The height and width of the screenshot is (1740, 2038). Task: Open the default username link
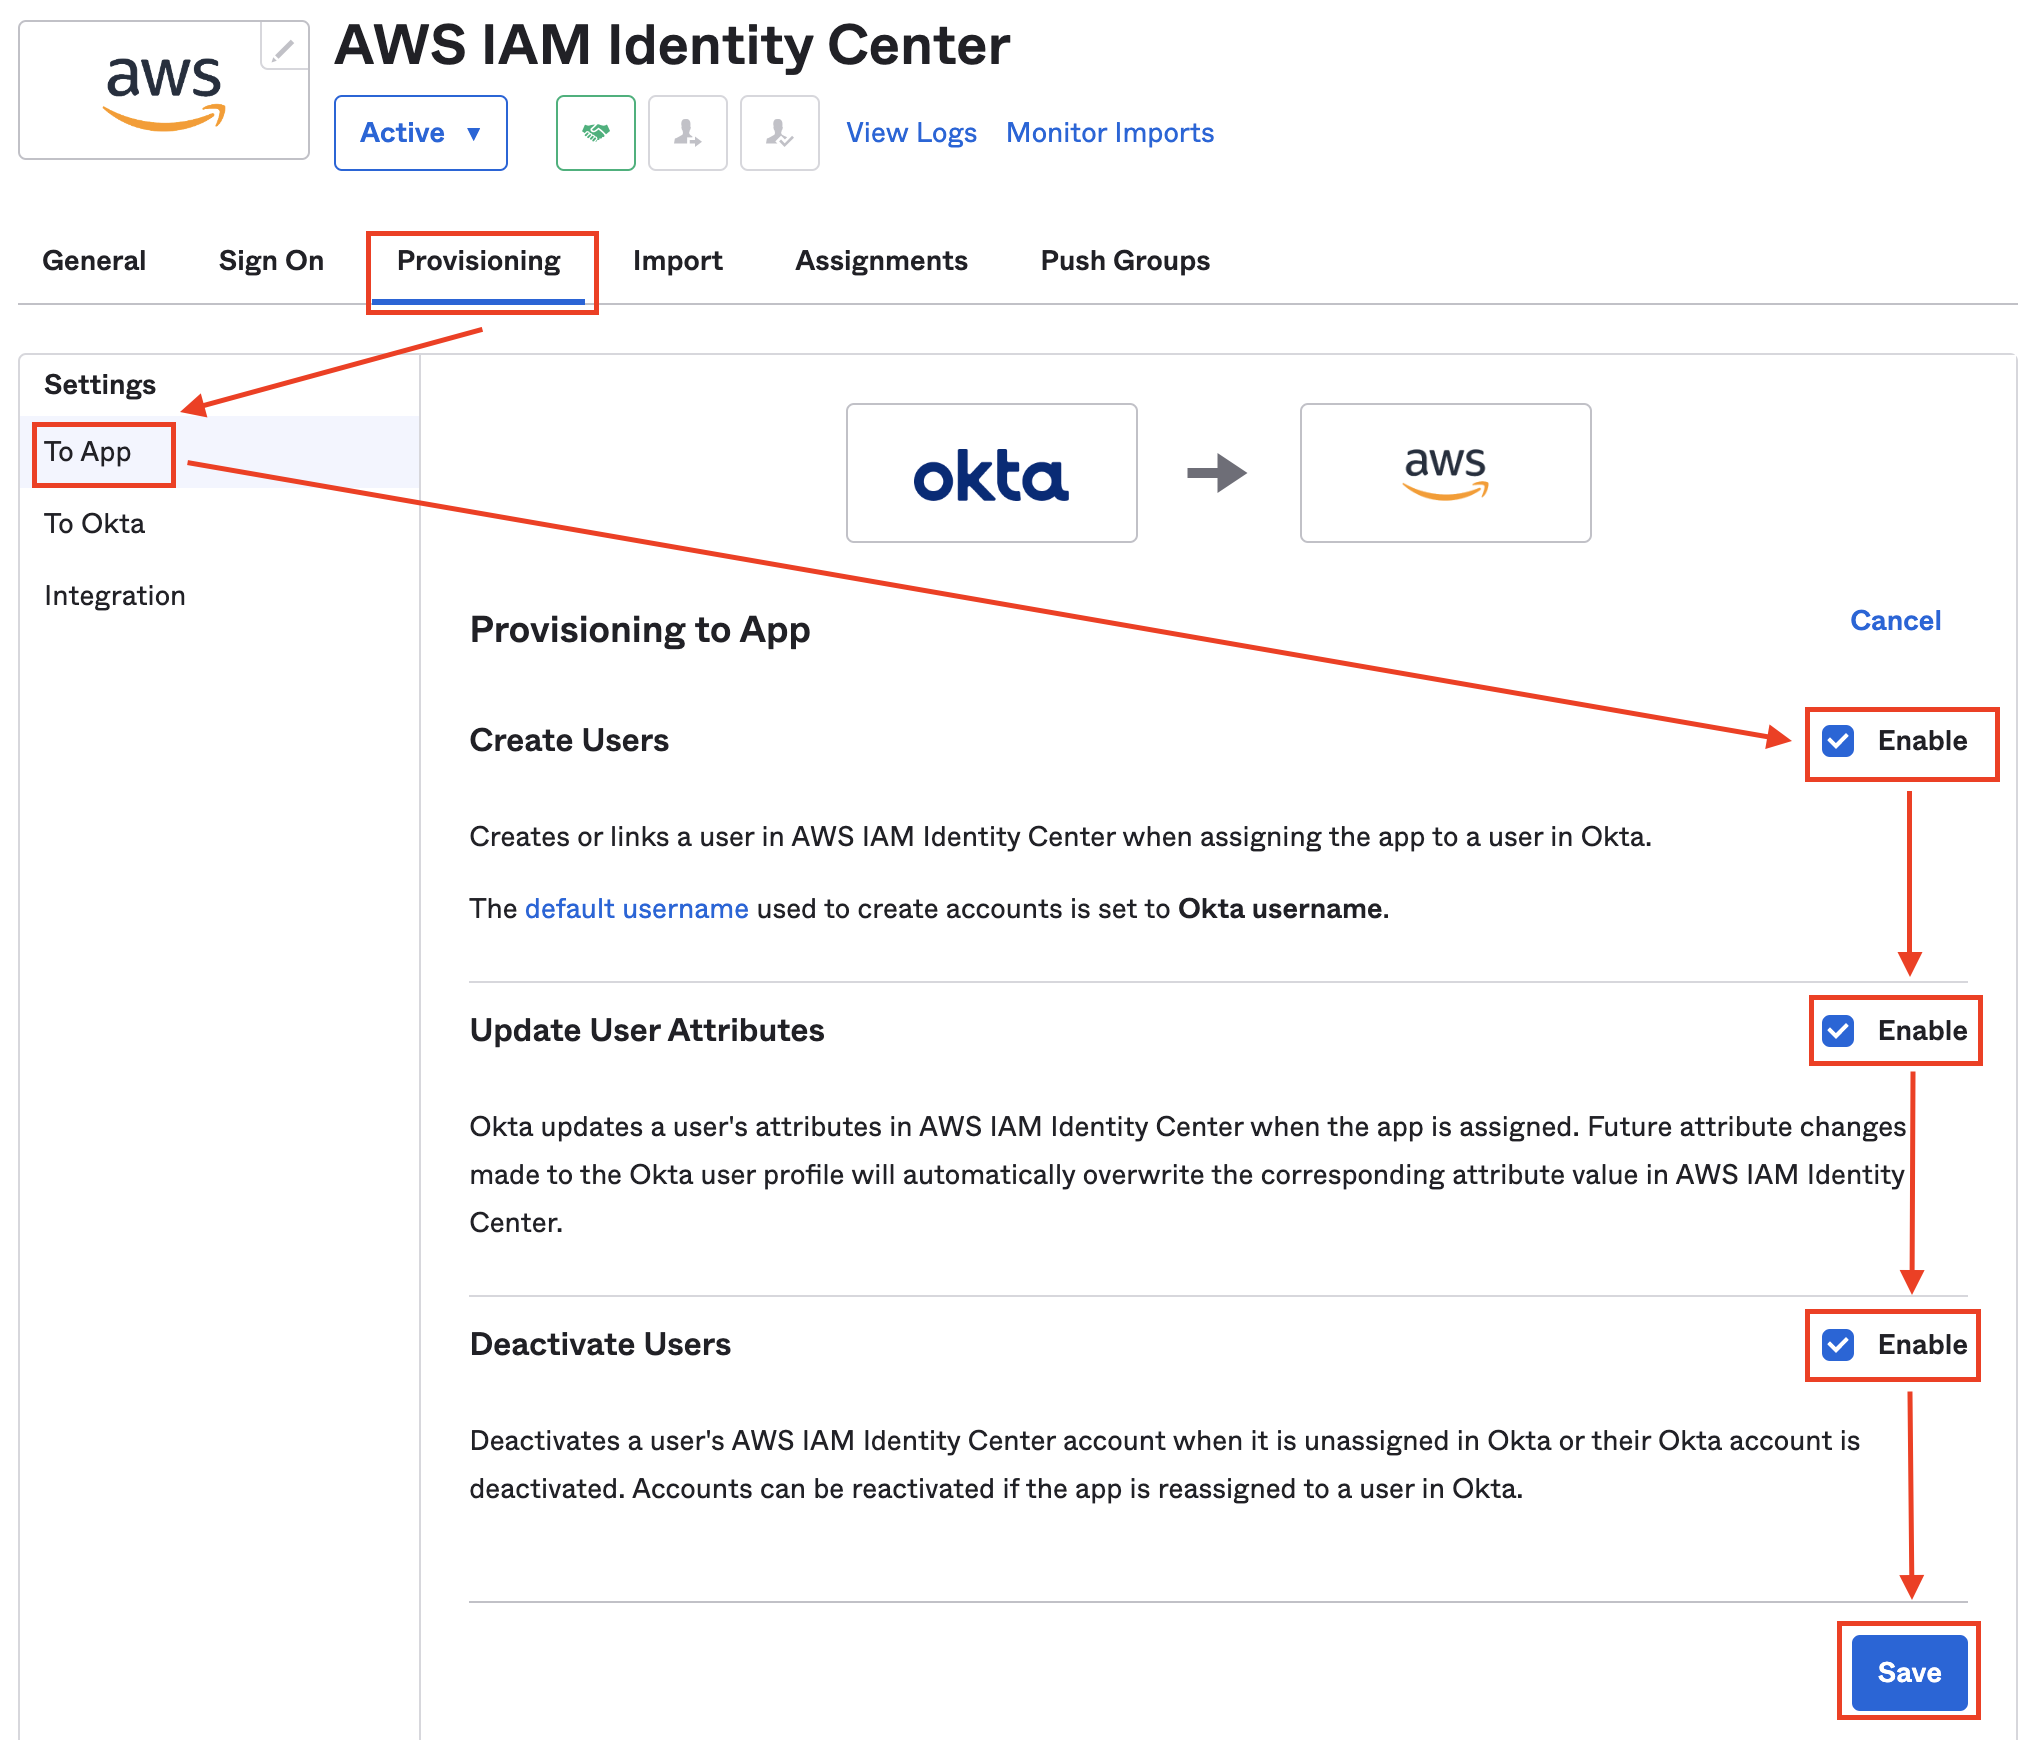tap(636, 909)
